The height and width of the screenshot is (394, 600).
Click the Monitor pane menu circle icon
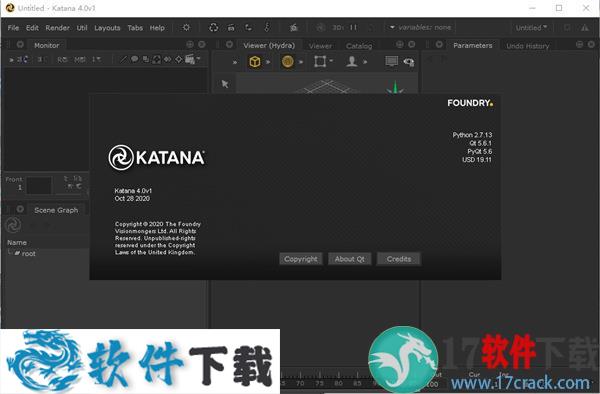(20, 45)
